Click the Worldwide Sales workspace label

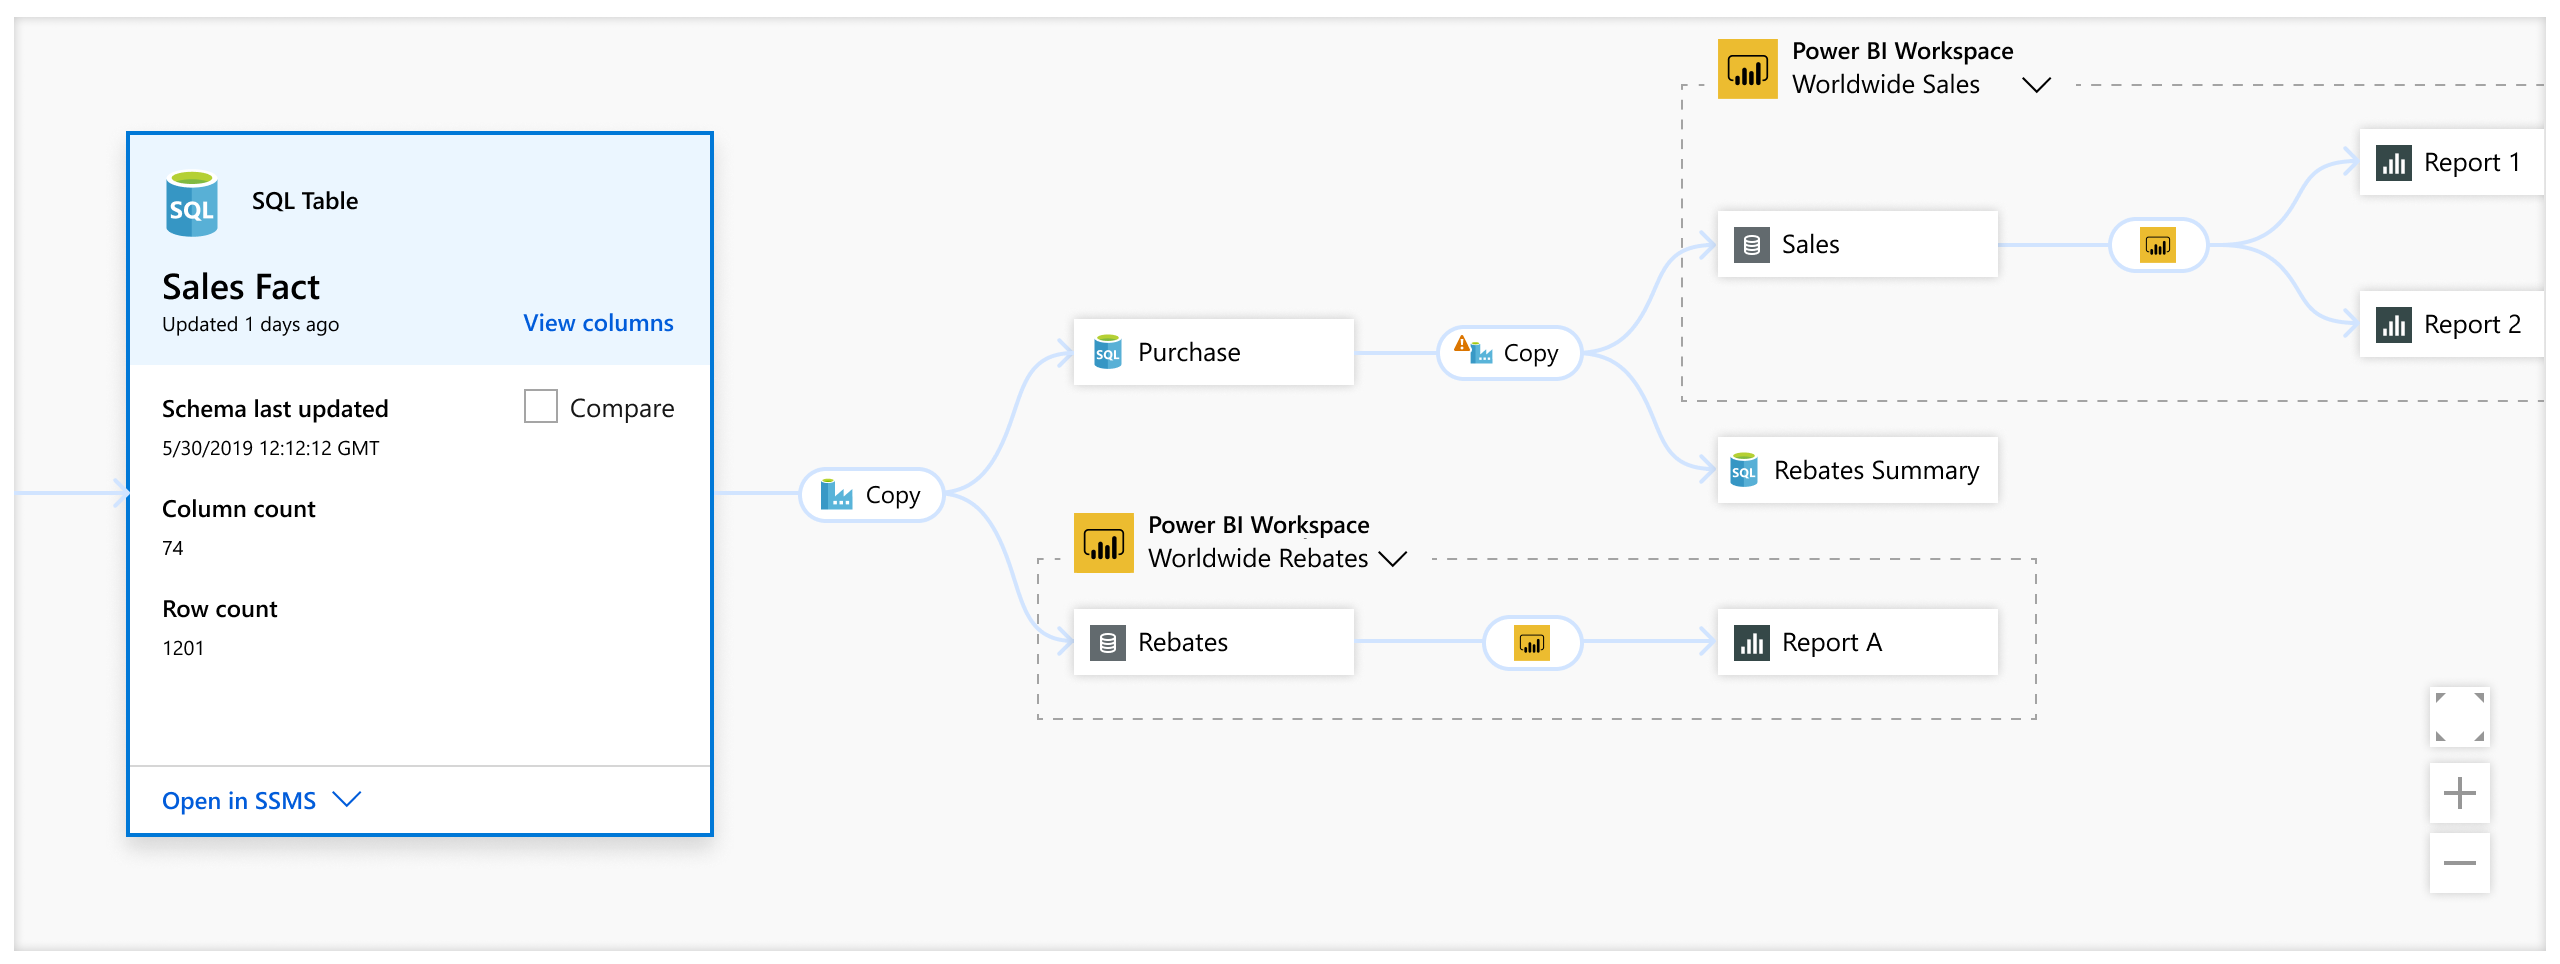1886,85
